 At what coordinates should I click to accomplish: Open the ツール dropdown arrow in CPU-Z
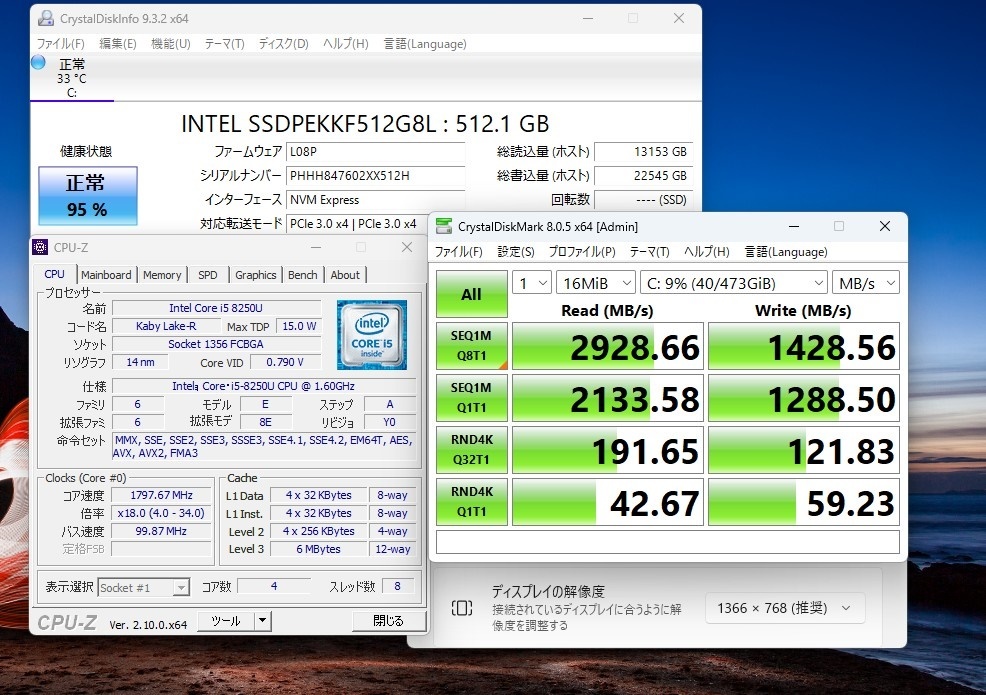[x=263, y=621]
